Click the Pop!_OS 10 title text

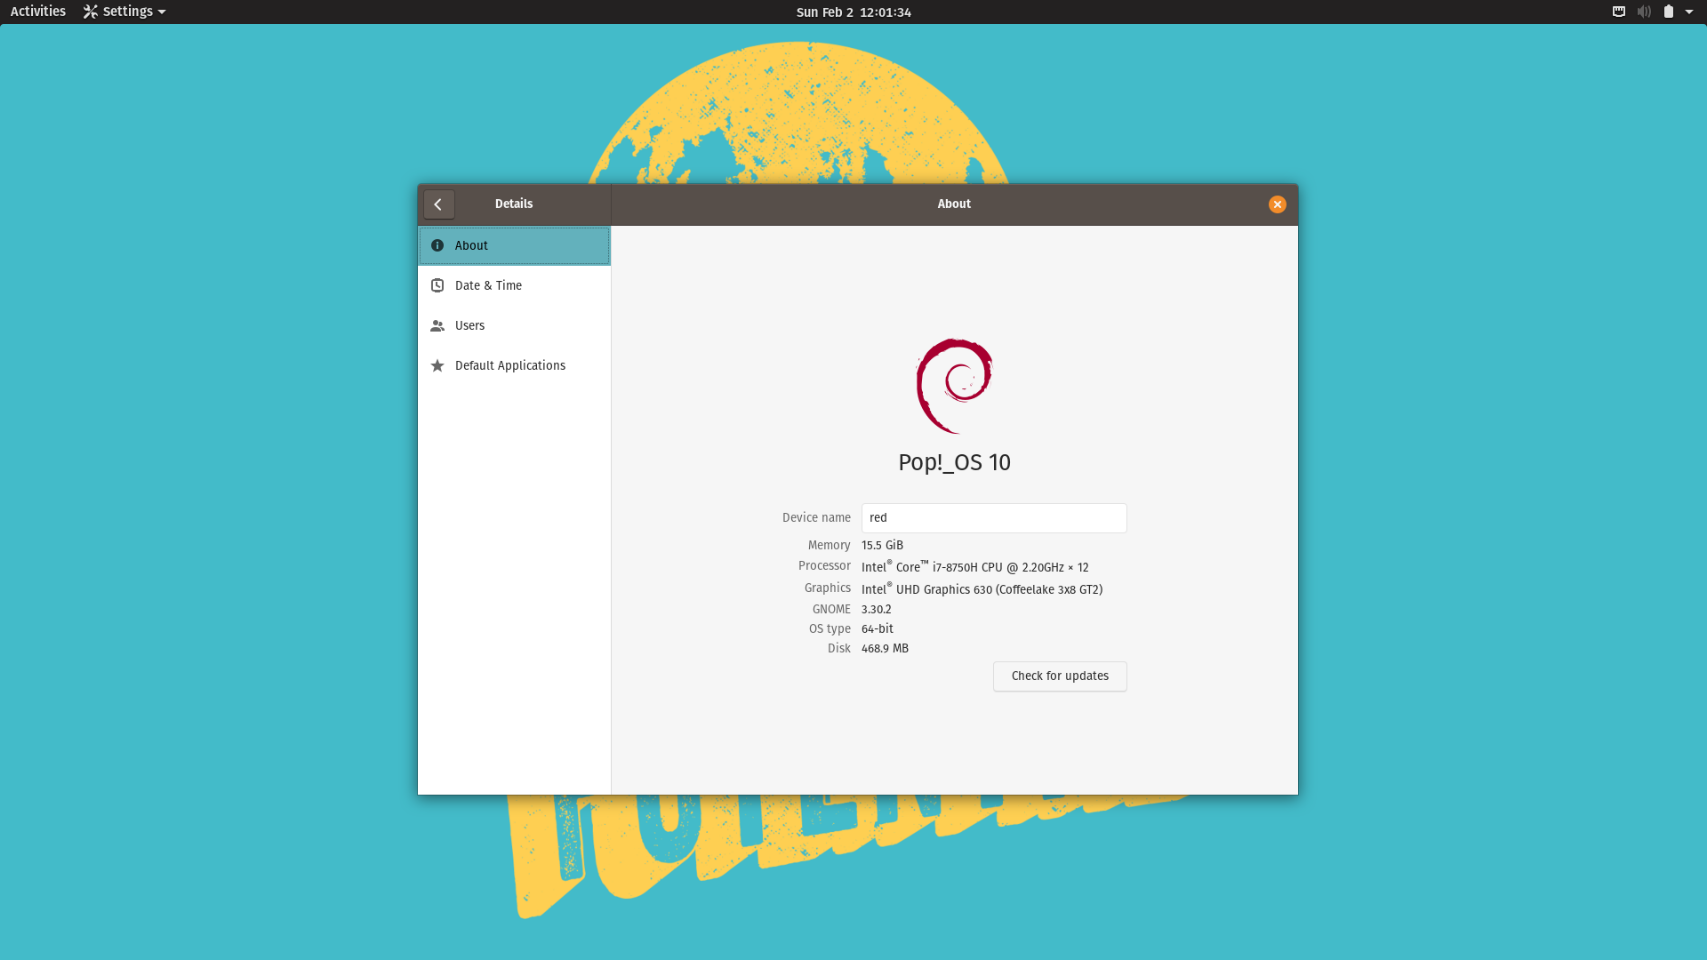[x=954, y=463]
